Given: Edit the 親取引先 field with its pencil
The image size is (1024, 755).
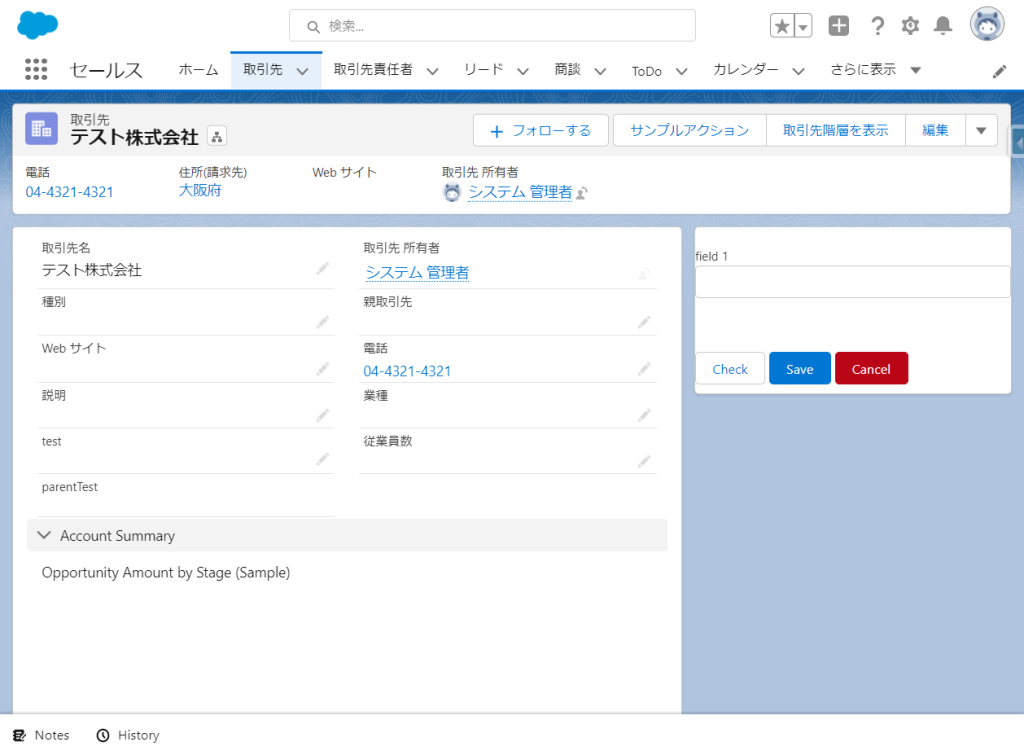Looking at the screenshot, I should click(644, 322).
